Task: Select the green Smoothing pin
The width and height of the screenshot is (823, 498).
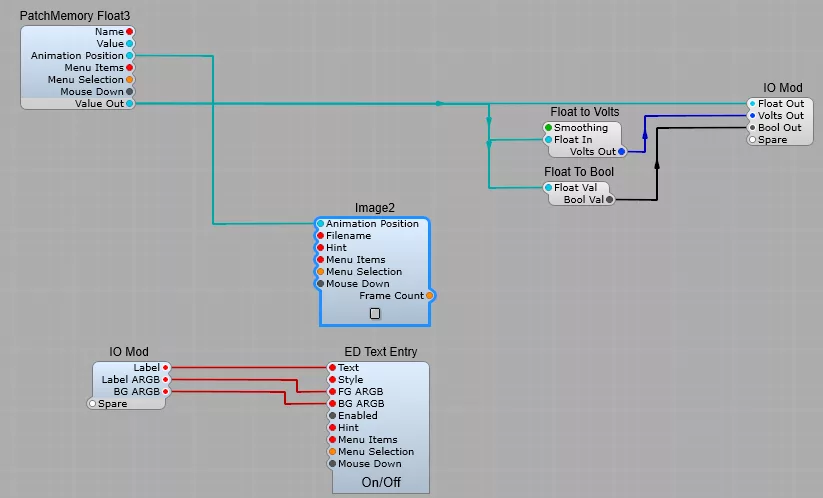Action: coord(548,128)
